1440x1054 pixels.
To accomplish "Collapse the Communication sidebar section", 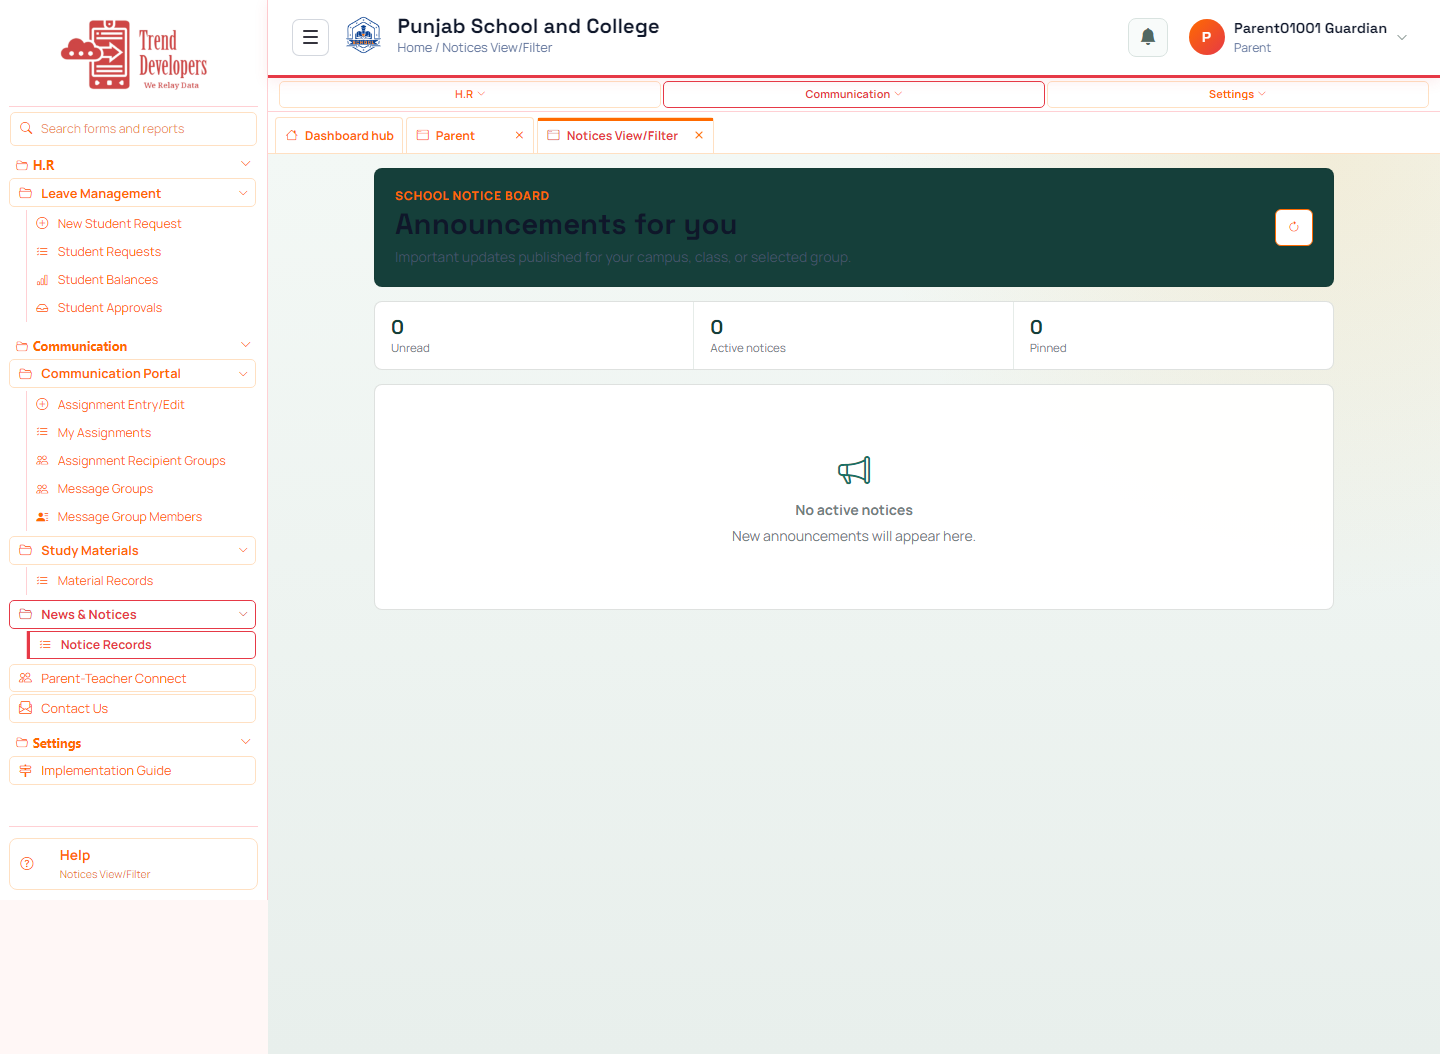I will tap(246, 345).
